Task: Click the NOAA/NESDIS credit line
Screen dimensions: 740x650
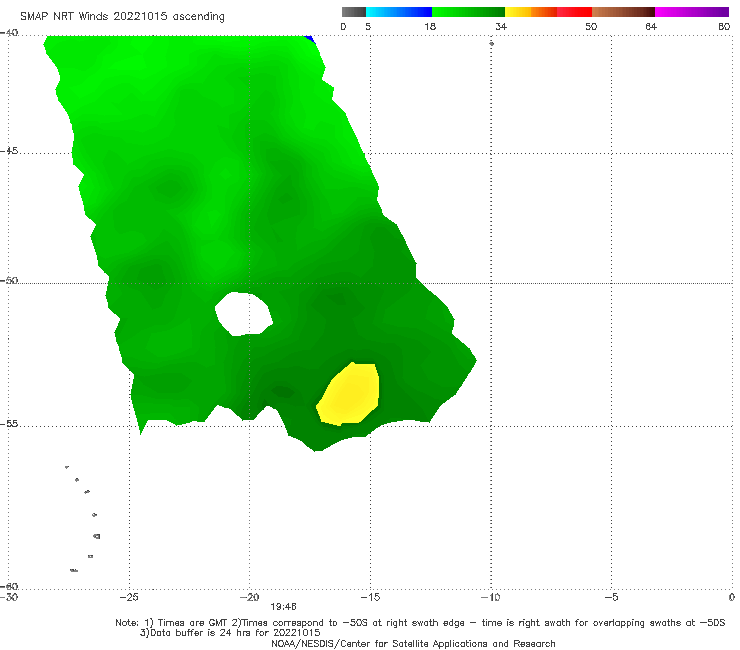Action: tap(413, 644)
